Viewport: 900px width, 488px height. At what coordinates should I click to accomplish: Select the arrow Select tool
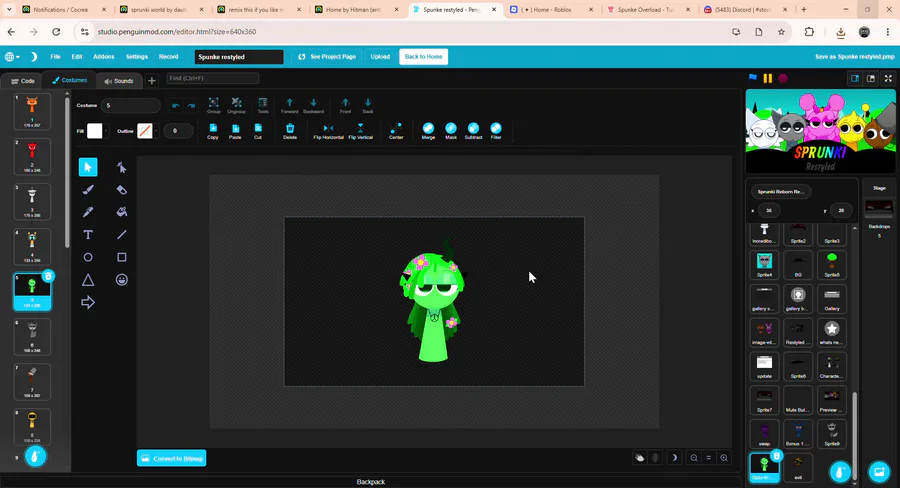point(88,167)
